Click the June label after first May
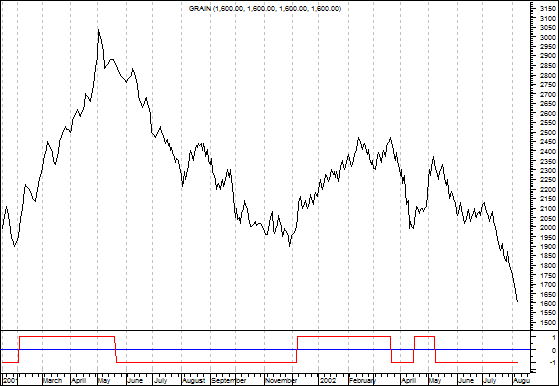Viewport: 559px width, 386px height. (x=135, y=381)
